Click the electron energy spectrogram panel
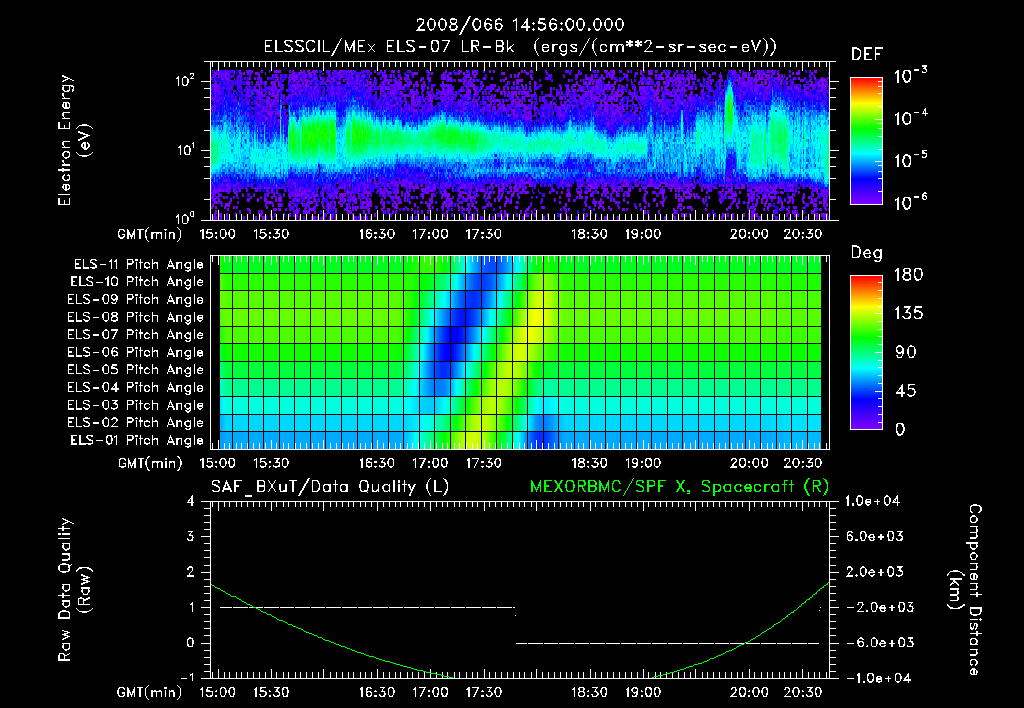 520,141
